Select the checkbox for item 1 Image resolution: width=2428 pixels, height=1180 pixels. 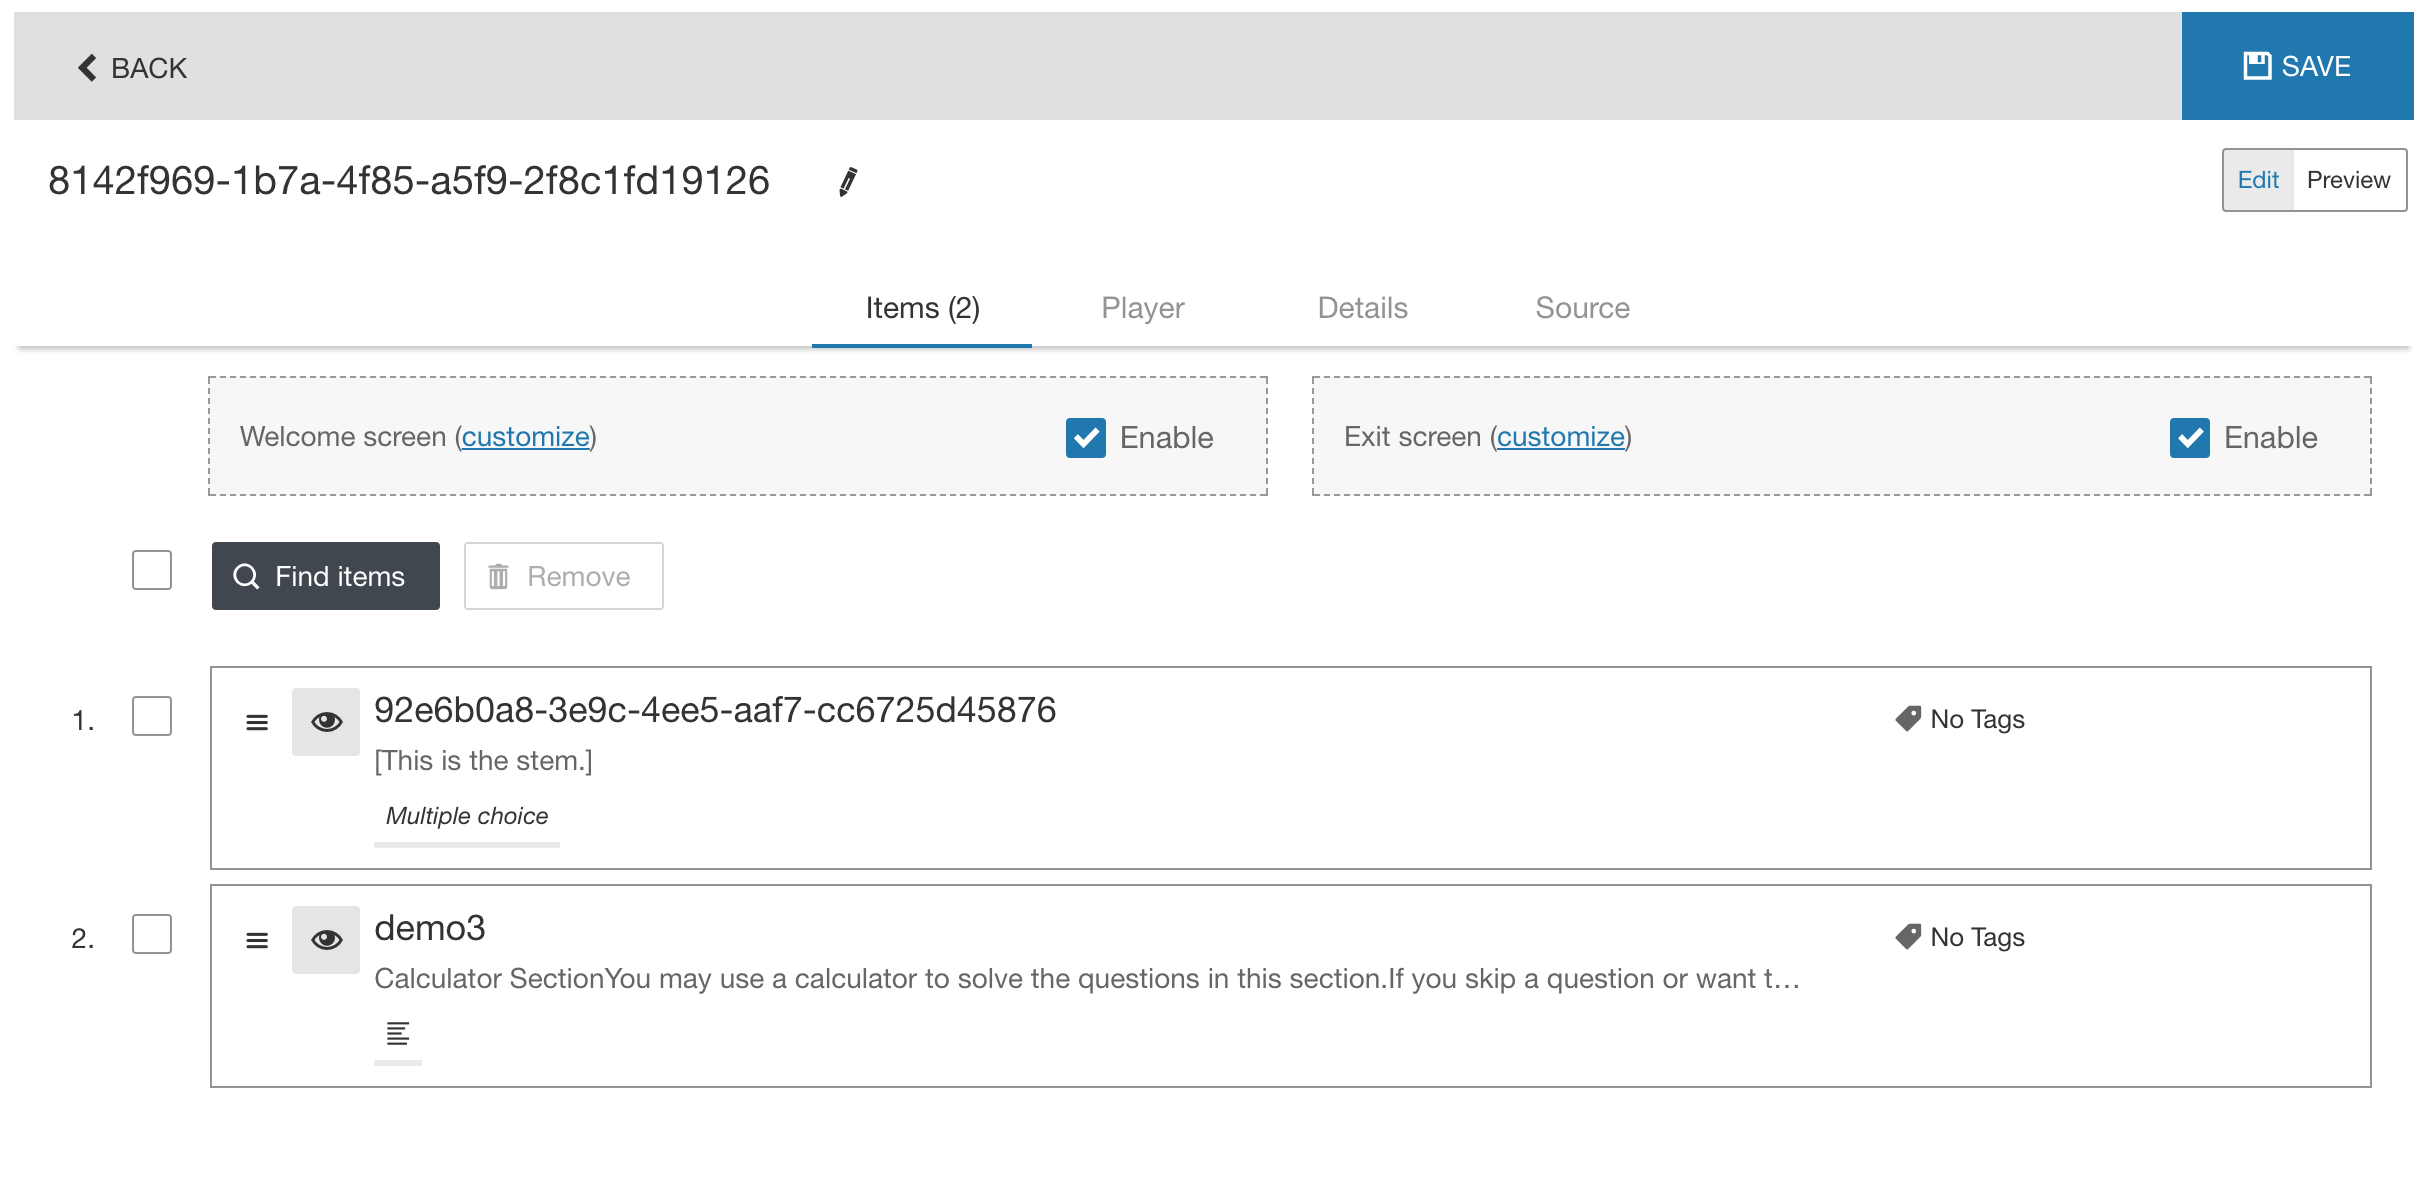point(151,716)
